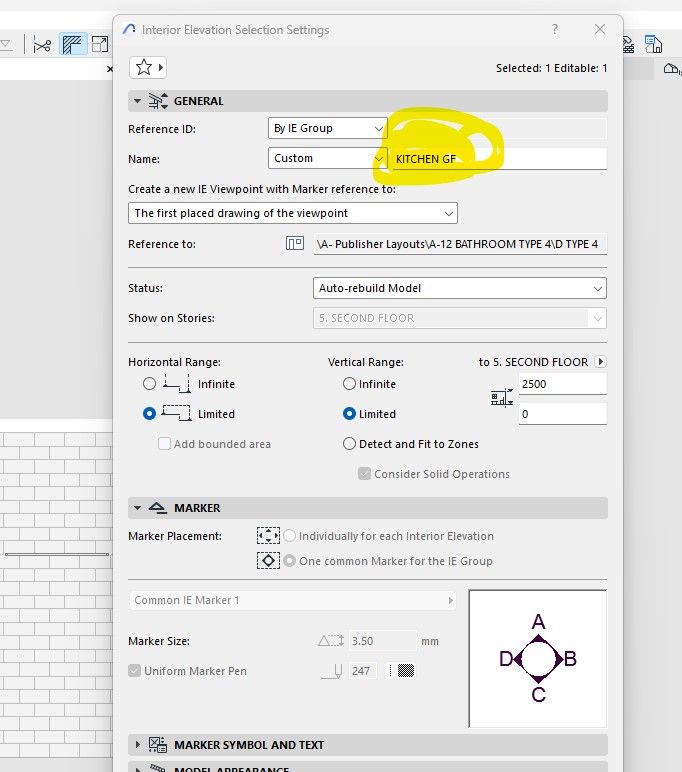This screenshot has height=772, width=682.
Task: Open the Status Auto-rebuild Model dropdown
Action: pos(459,288)
